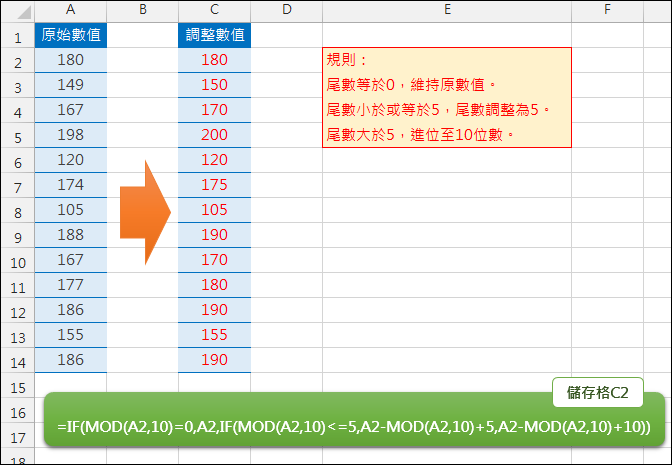Select the cell containing red 200
Image resolution: width=672 pixels, height=465 pixels.
click(214, 135)
